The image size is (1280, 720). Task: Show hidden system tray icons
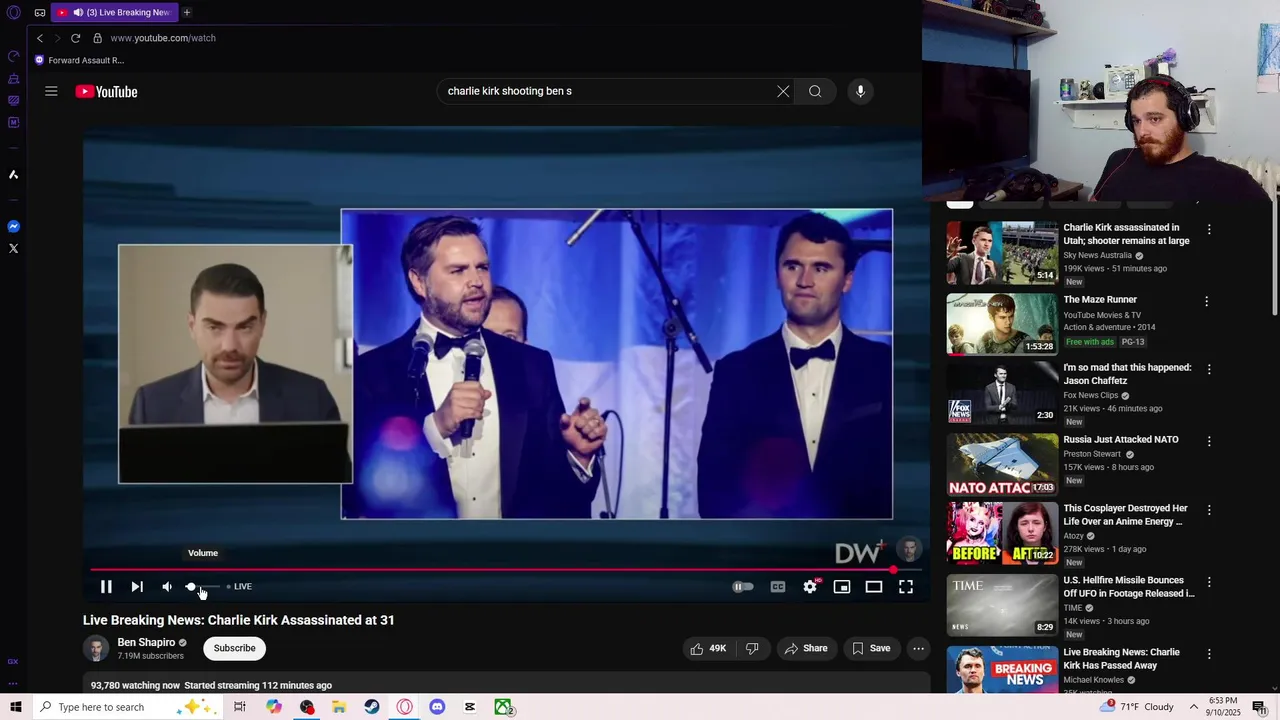[1194, 707]
